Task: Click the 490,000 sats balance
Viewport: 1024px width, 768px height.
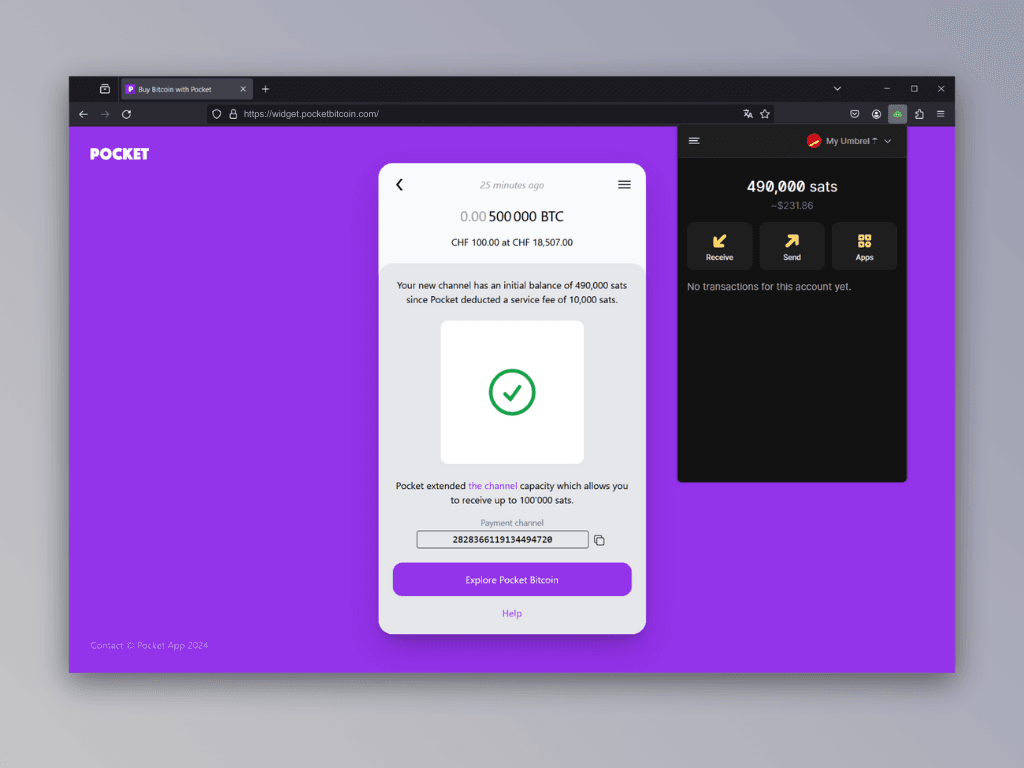Action: [x=792, y=187]
